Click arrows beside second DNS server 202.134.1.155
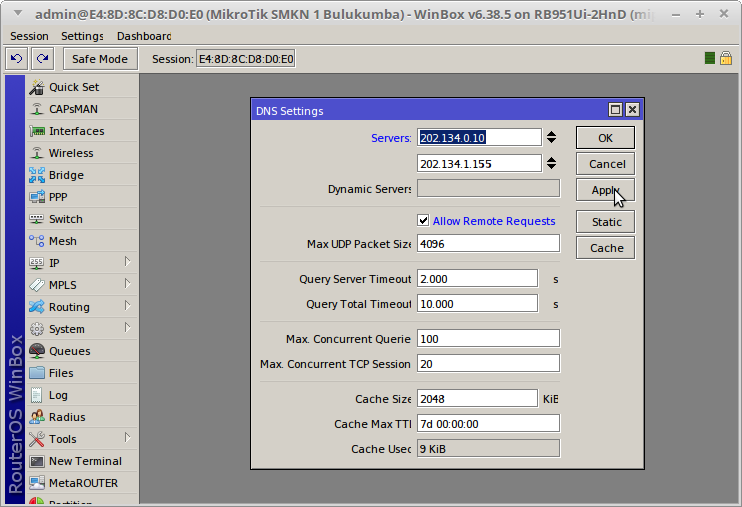This screenshot has width=742, height=507. [551, 163]
